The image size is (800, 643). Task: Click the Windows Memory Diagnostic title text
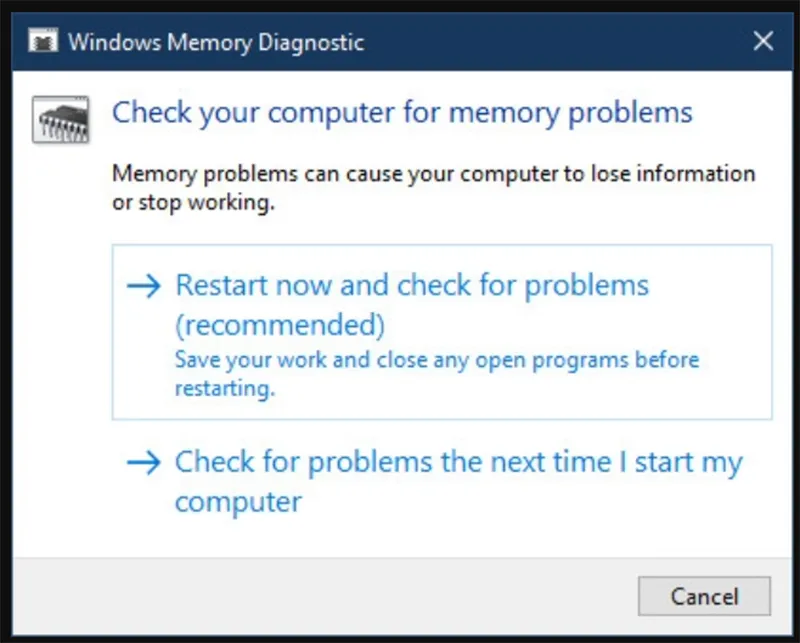click(215, 42)
